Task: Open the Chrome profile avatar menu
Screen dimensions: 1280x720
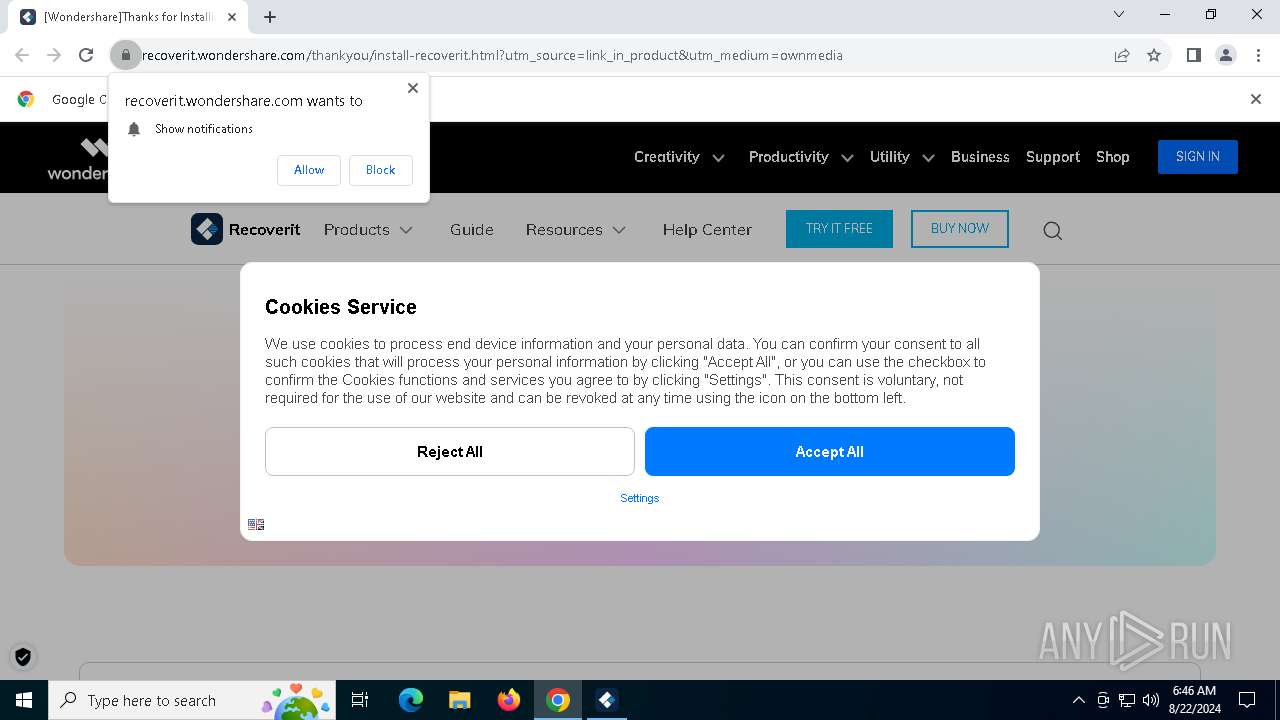Action: [x=1226, y=55]
